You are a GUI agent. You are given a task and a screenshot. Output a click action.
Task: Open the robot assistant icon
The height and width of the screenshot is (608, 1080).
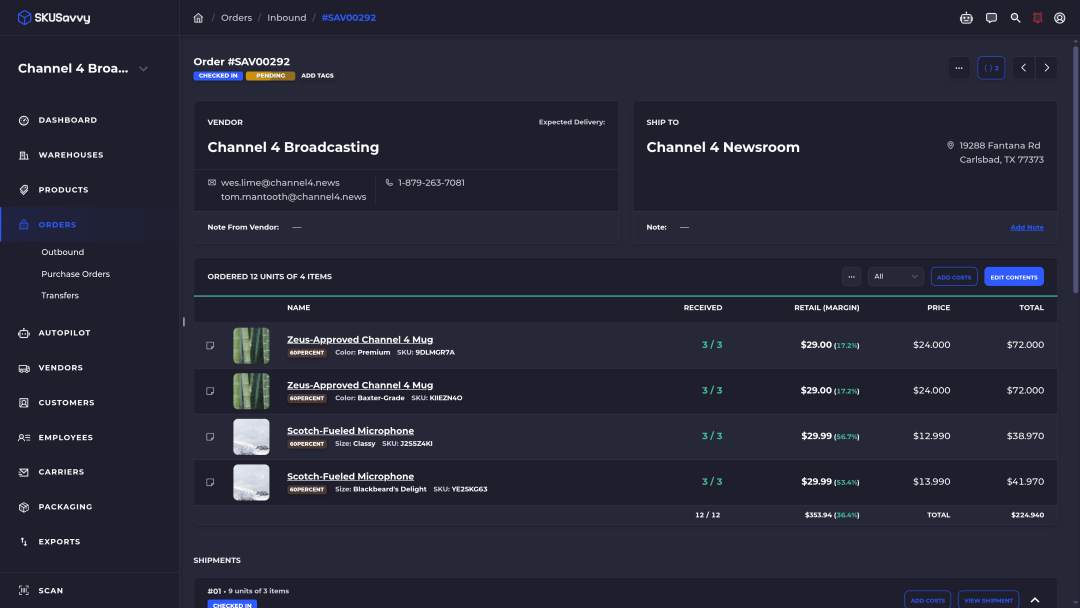tap(966, 18)
